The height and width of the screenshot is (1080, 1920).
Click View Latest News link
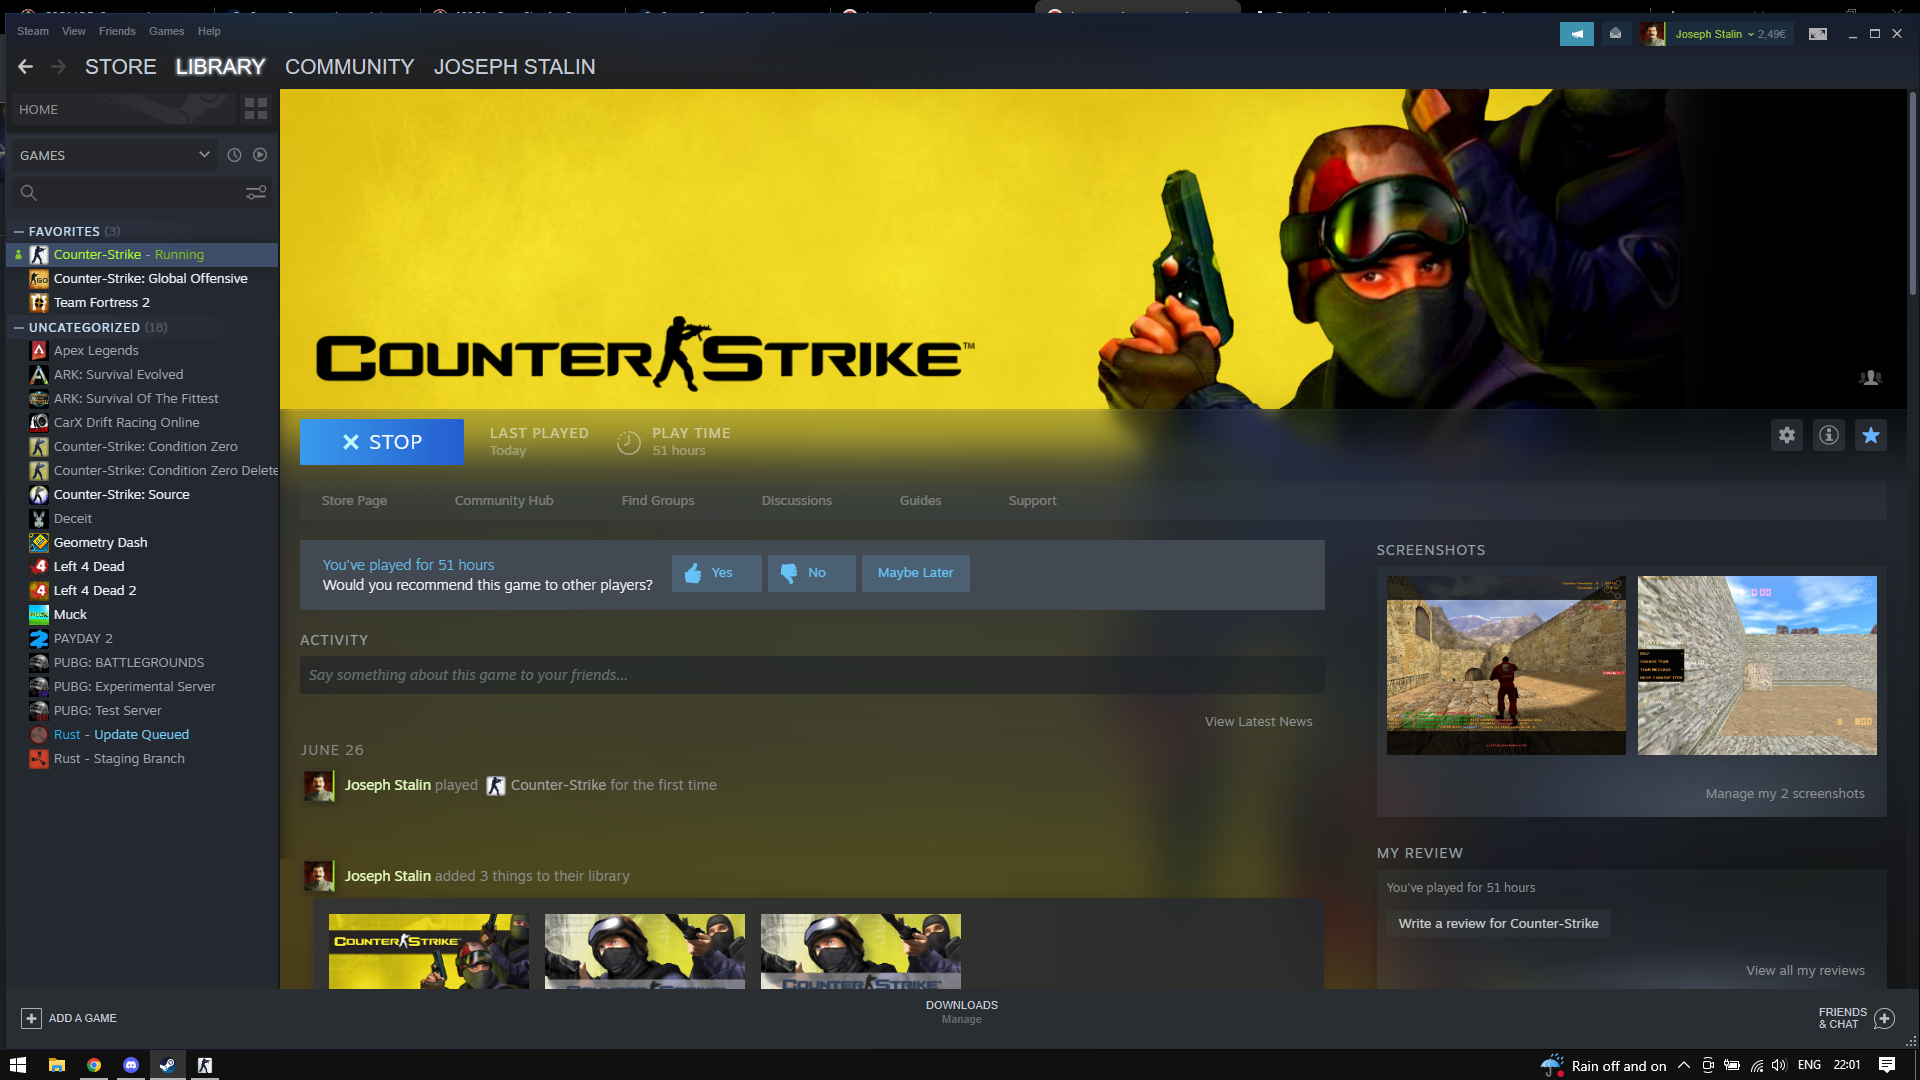pyautogui.click(x=1258, y=721)
